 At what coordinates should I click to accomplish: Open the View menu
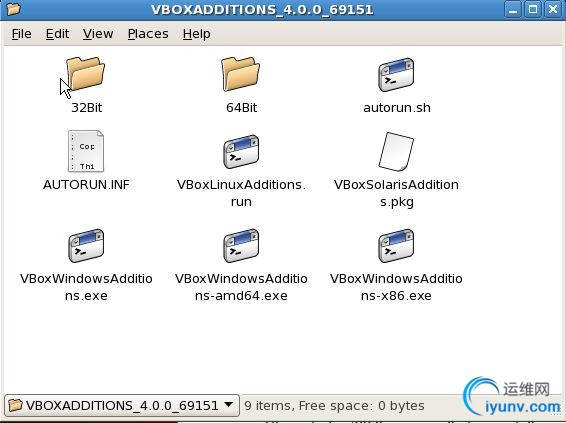[x=98, y=34]
